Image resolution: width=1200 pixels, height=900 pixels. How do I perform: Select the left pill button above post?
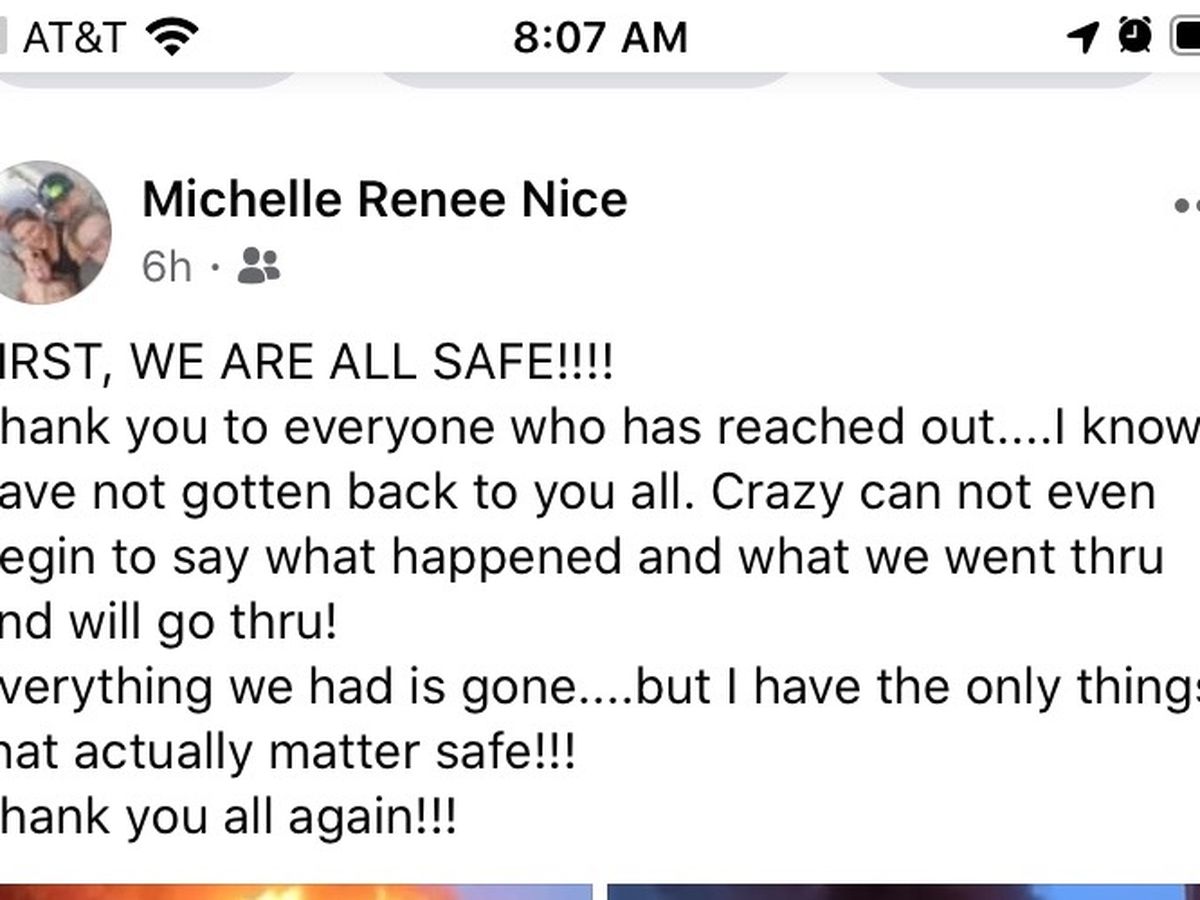point(150,80)
